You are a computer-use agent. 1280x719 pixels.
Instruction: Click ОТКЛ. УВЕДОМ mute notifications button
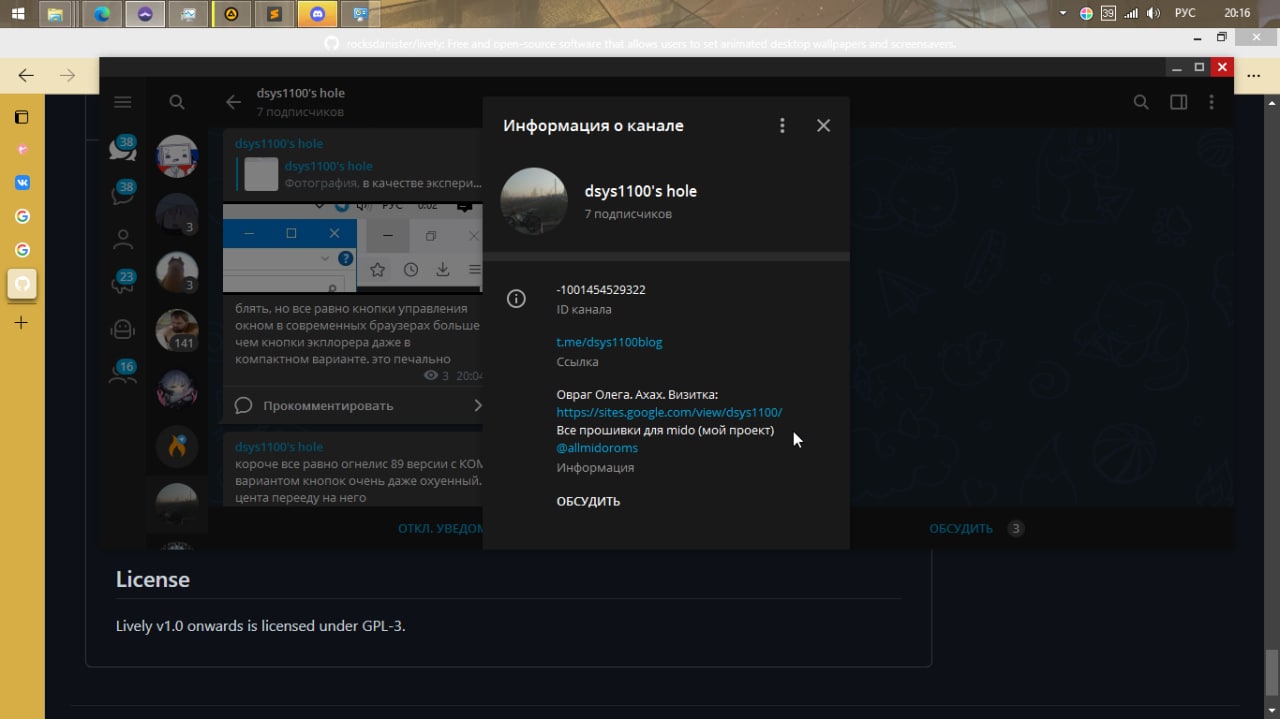tap(440, 528)
